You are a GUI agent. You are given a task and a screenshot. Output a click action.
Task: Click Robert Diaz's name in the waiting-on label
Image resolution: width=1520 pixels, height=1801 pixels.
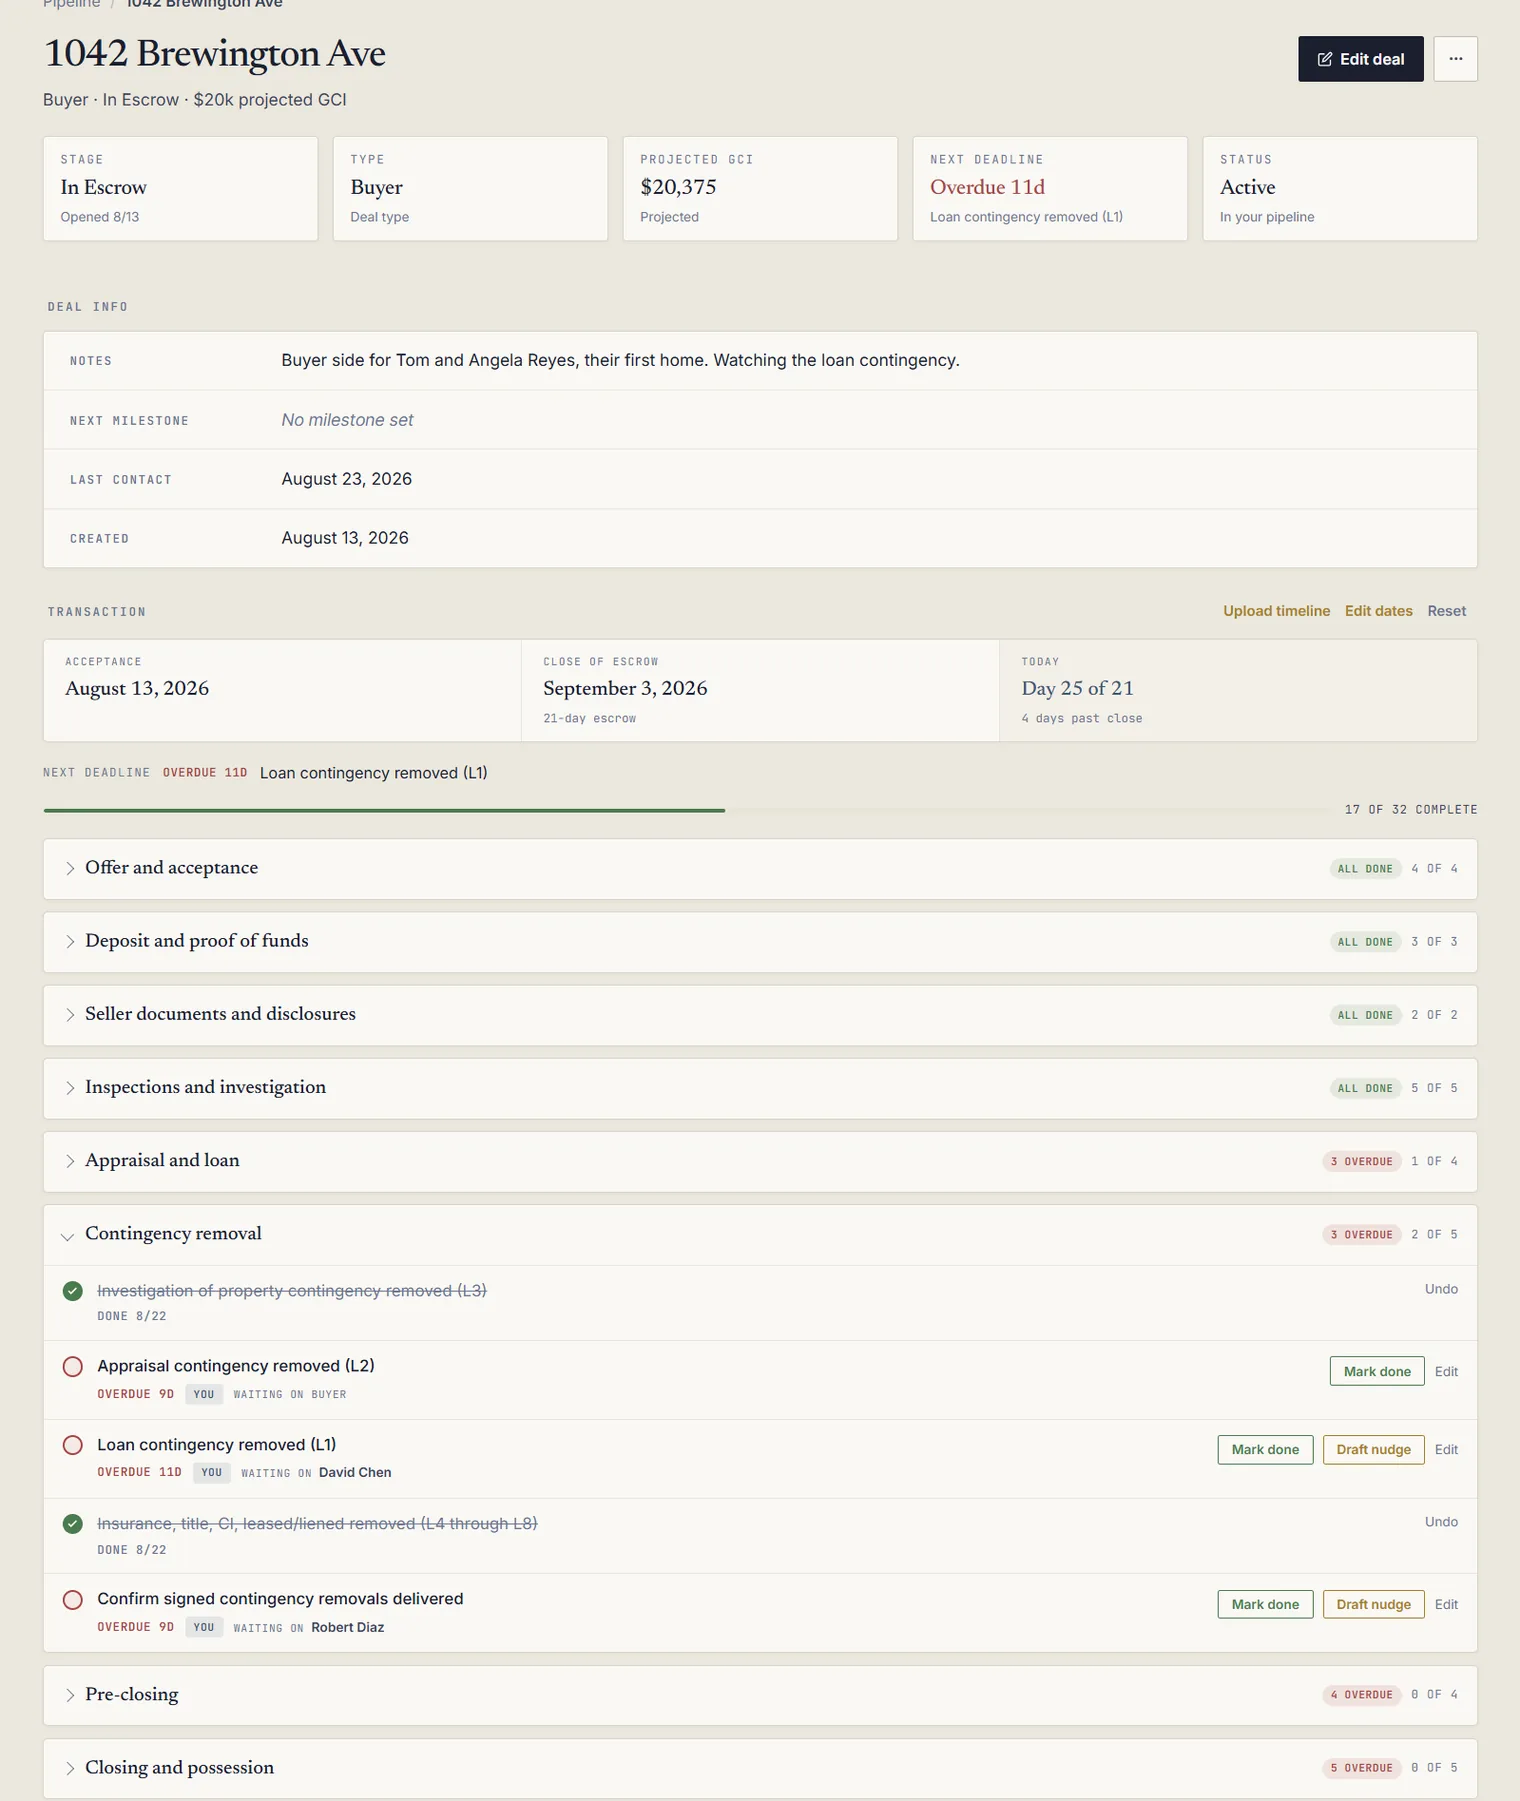pos(347,1627)
